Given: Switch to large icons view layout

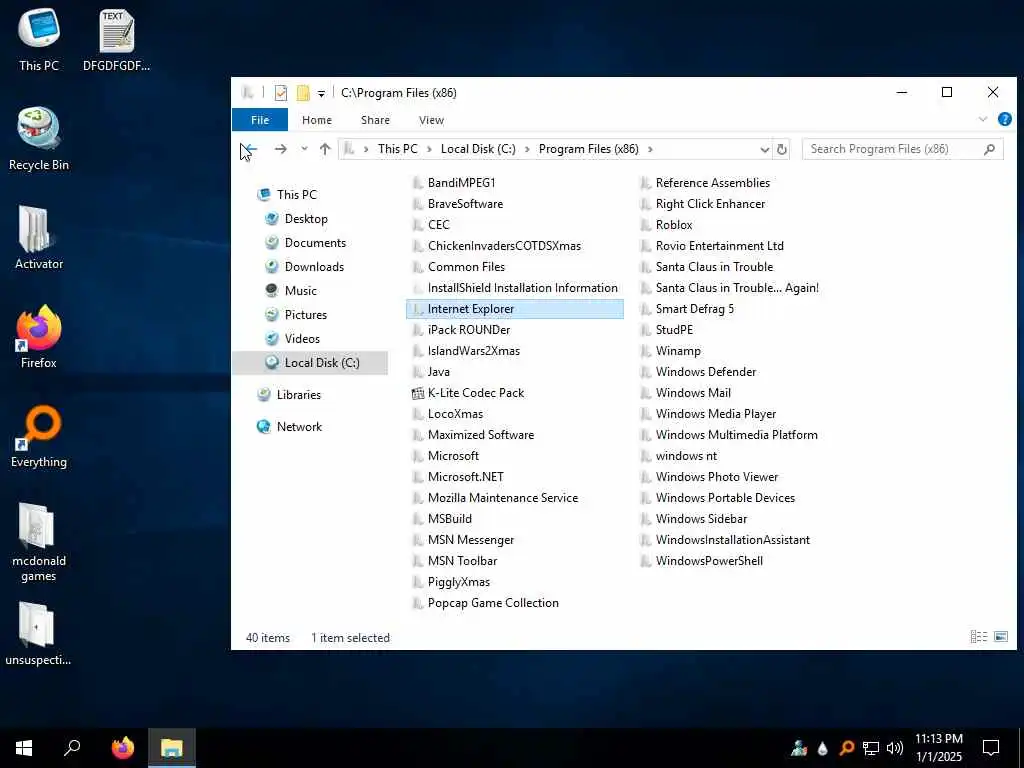Looking at the screenshot, I should (x=1000, y=636).
